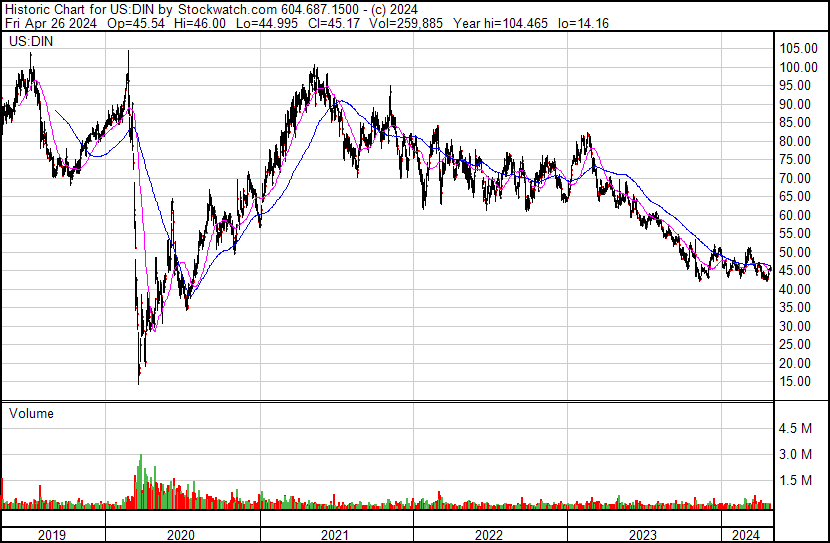Click the 15.00 price axis label
This screenshot has height=543, width=830.
tap(795, 382)
